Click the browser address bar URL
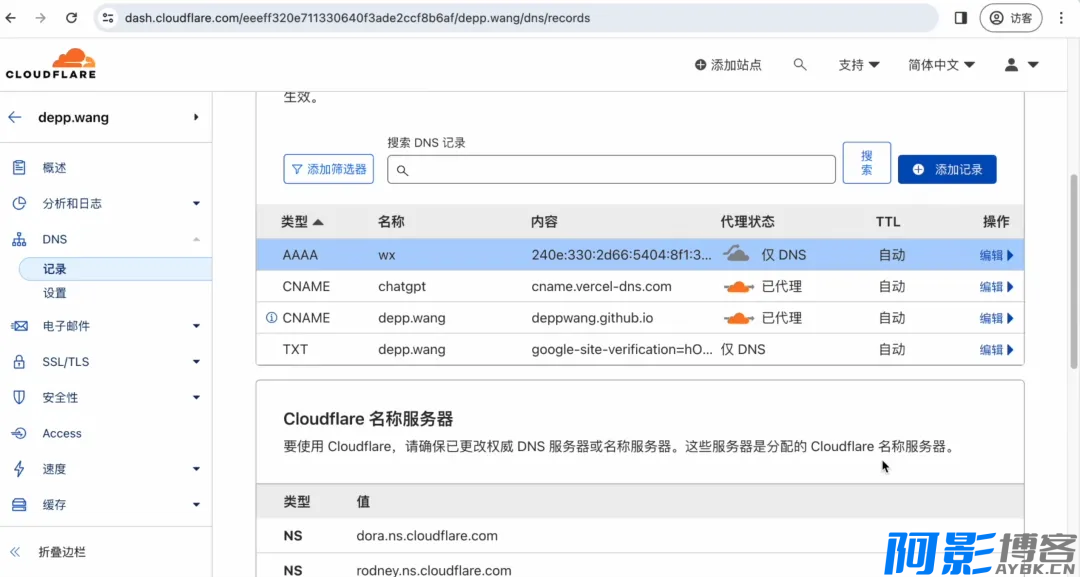 tap(357, 18)
